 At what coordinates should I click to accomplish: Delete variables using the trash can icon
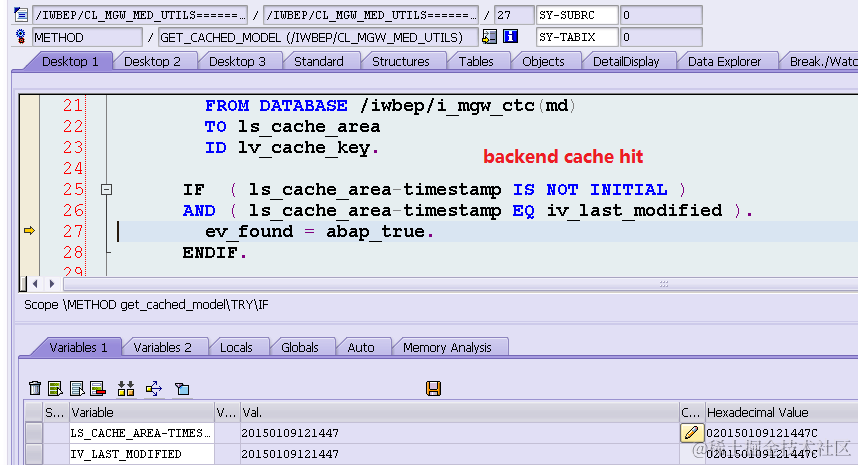(35, 388)
